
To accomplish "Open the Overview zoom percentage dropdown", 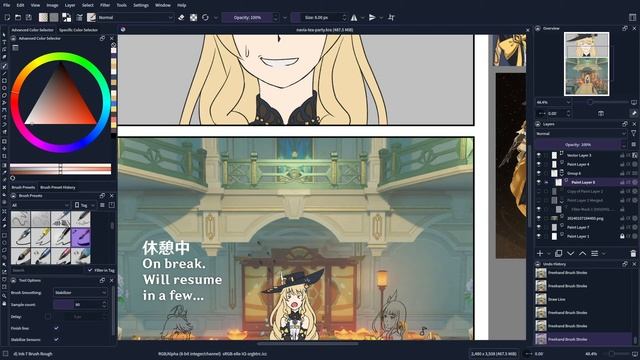I will click(x=553, y=102).
